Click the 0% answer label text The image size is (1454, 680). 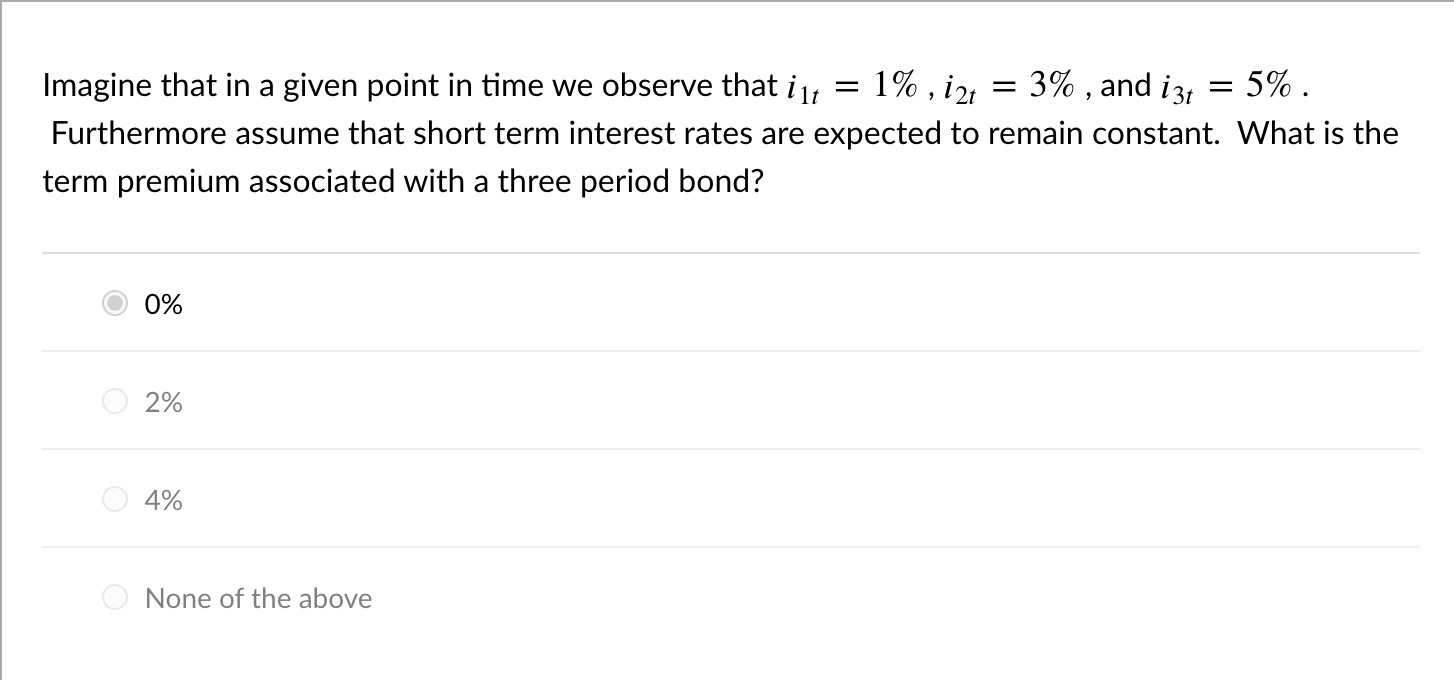tap(163, 304)
